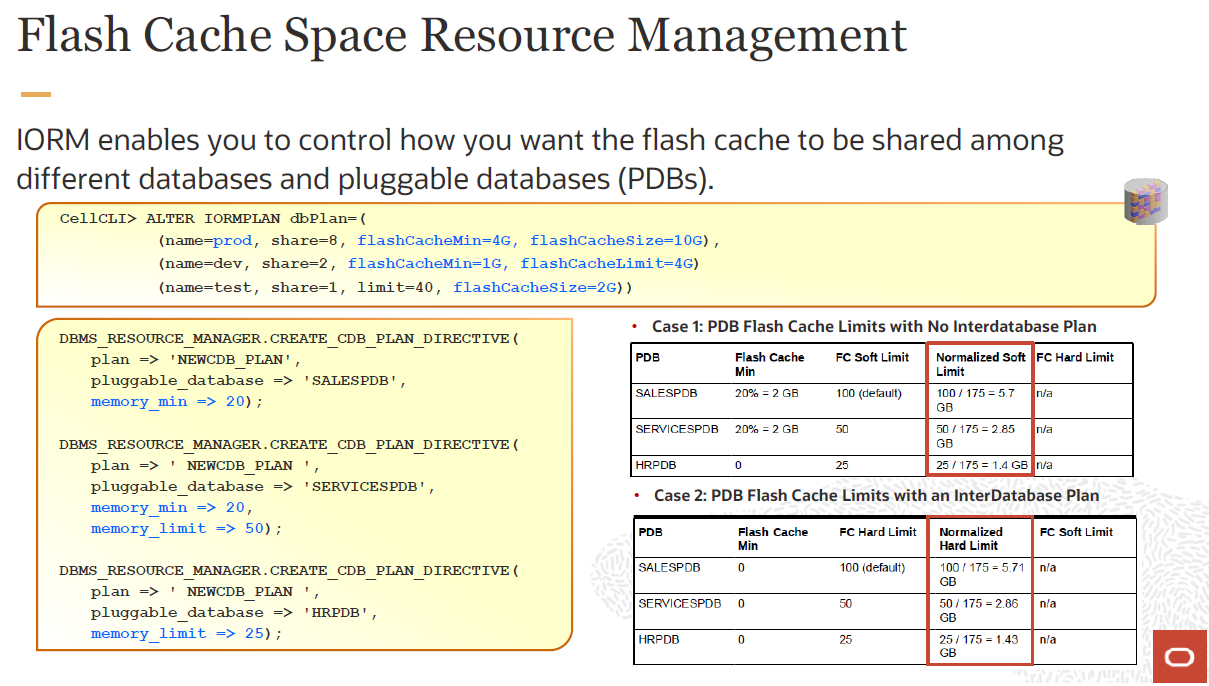Click the 'PDB' header in the Case 1 table
1209x686 pixels.
pyautogui.click(x=648, y=357)
